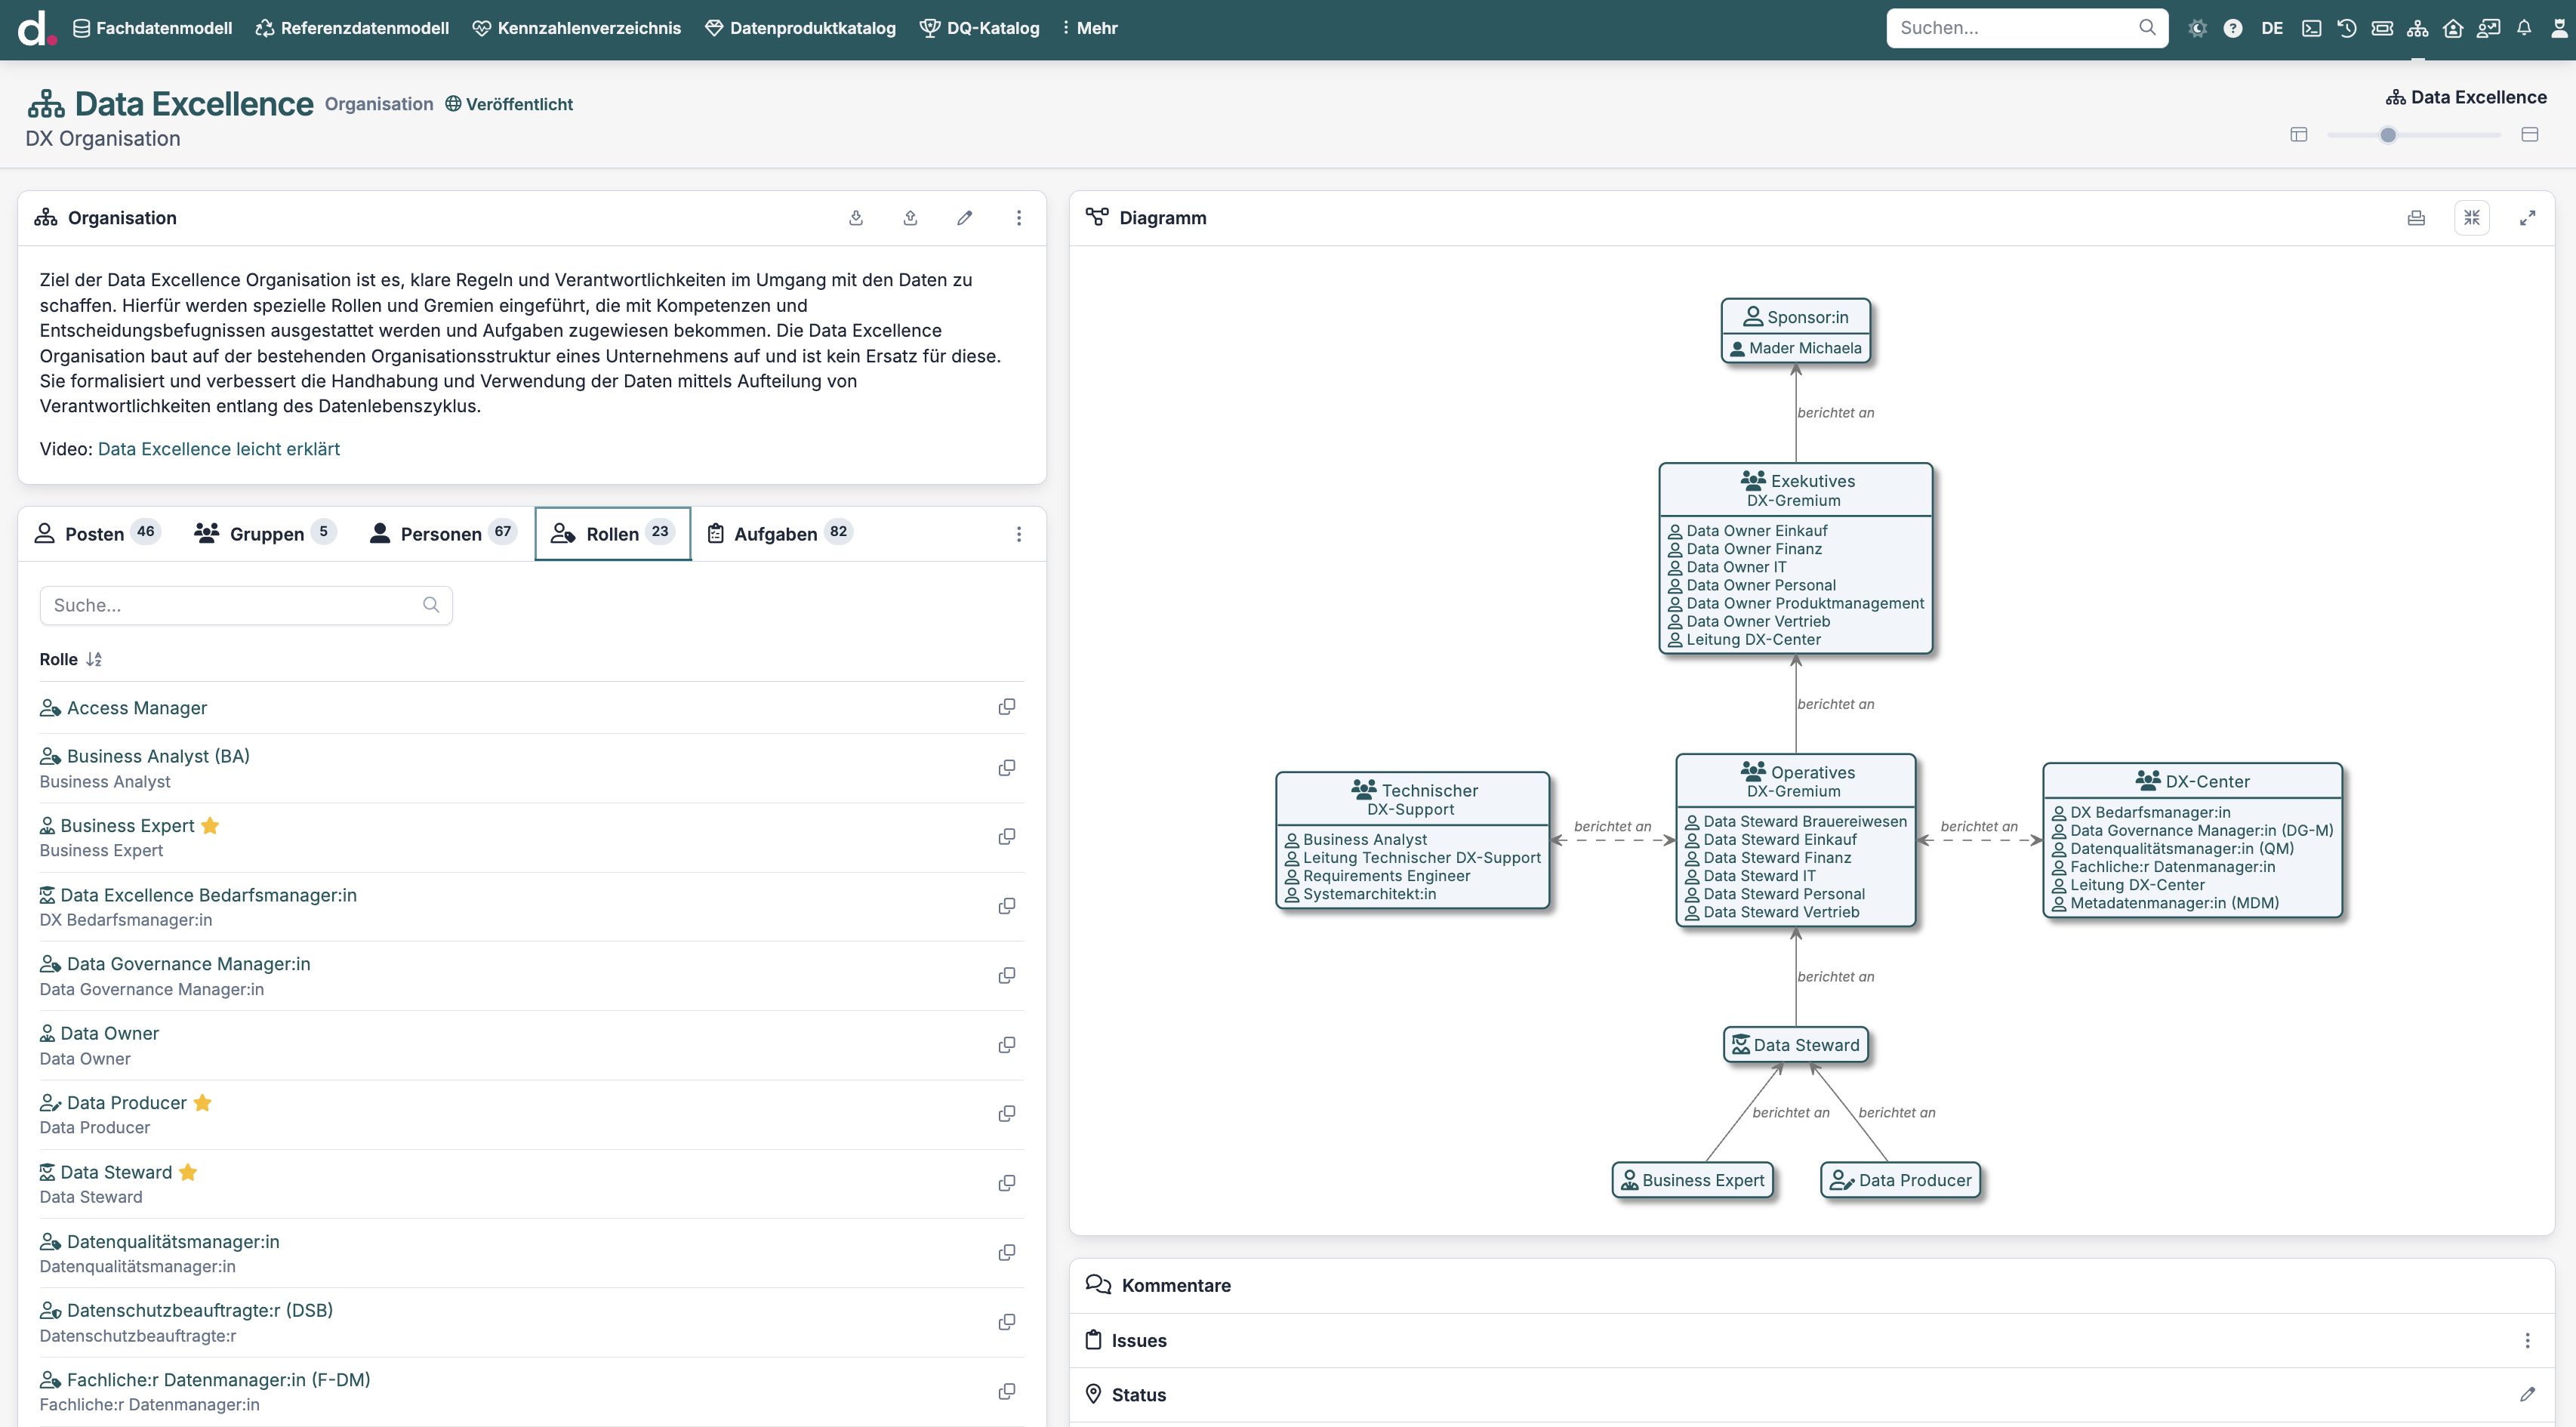This screenshot has height=1427, width=2576.
Task: Expand diagram to fullscreen
Action: (x=2527, y=218)
